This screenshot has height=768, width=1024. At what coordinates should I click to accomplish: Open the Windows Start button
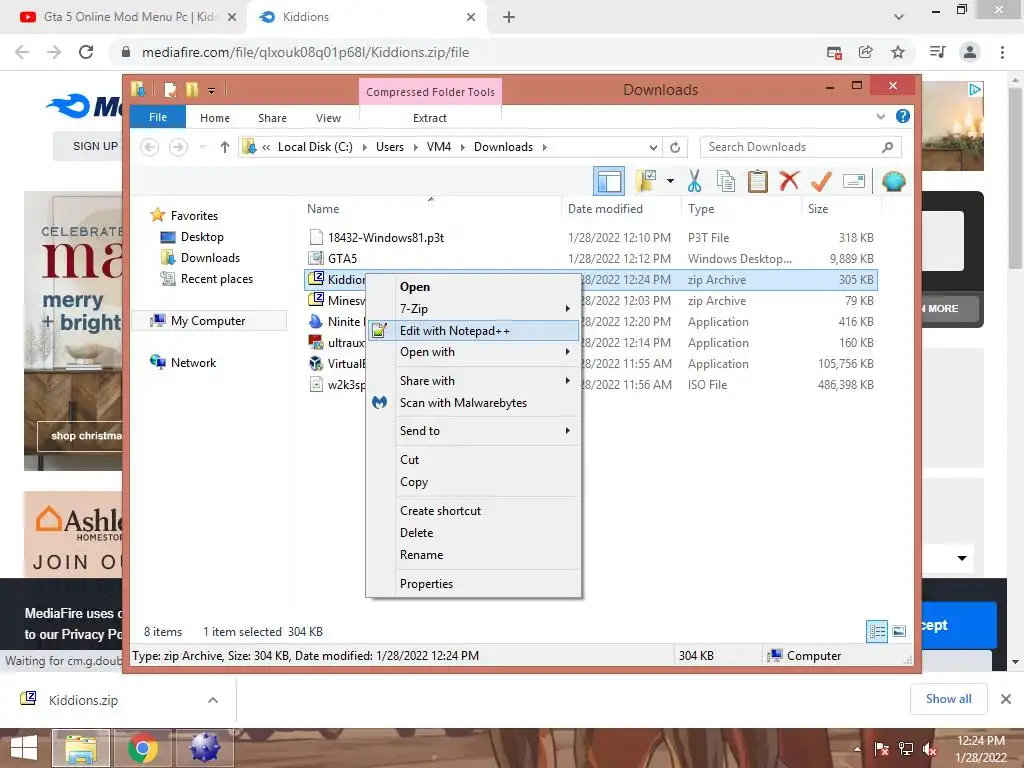tap(24, 748)
